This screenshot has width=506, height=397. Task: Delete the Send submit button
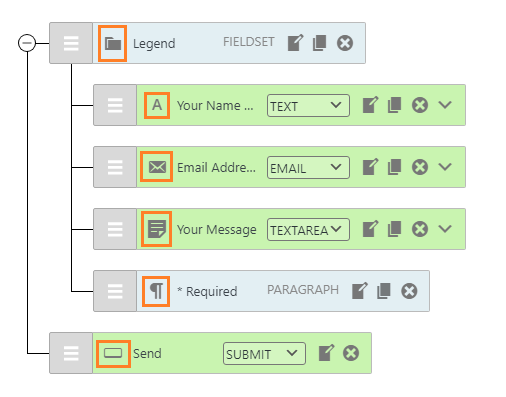[351, 353]
